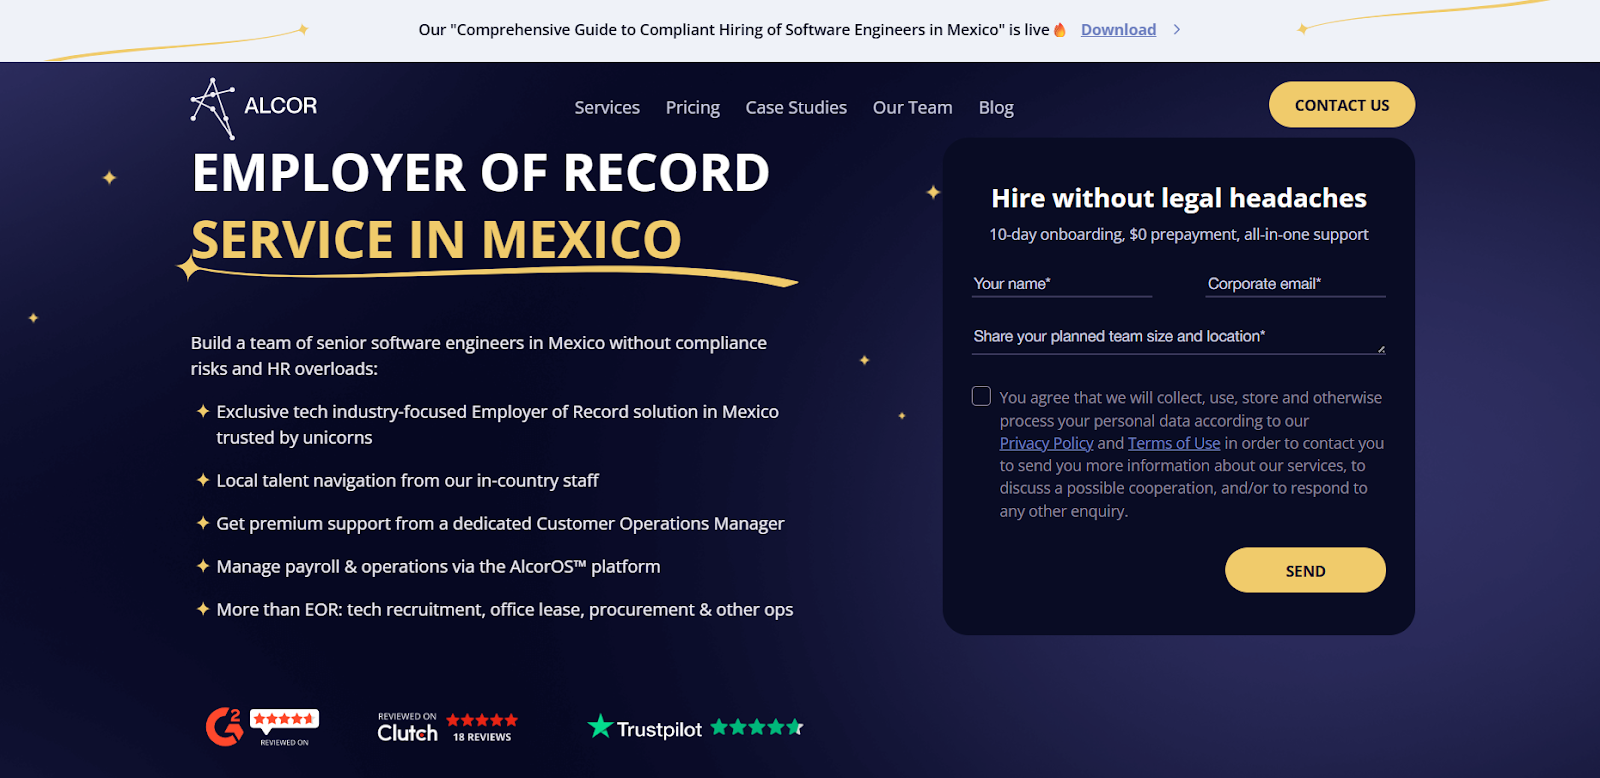Focus the Your name field
This screenshot has width=1600, height=778.
click(x=1062, y=284)
